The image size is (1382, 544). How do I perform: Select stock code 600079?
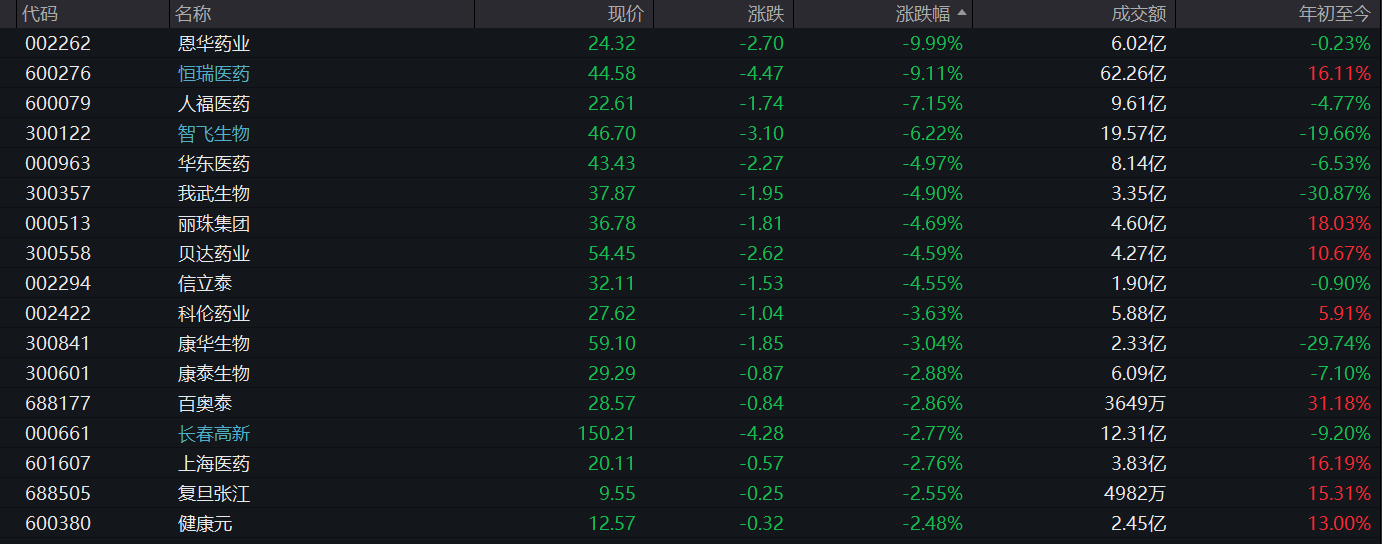click(58, 104)
